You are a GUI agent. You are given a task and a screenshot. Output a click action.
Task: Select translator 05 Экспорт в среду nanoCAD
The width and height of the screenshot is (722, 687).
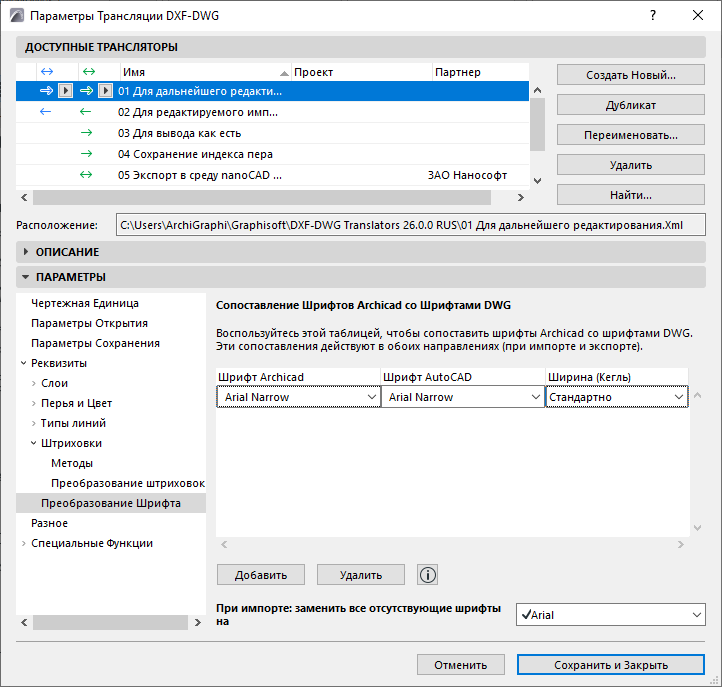(x=272, y=175)
